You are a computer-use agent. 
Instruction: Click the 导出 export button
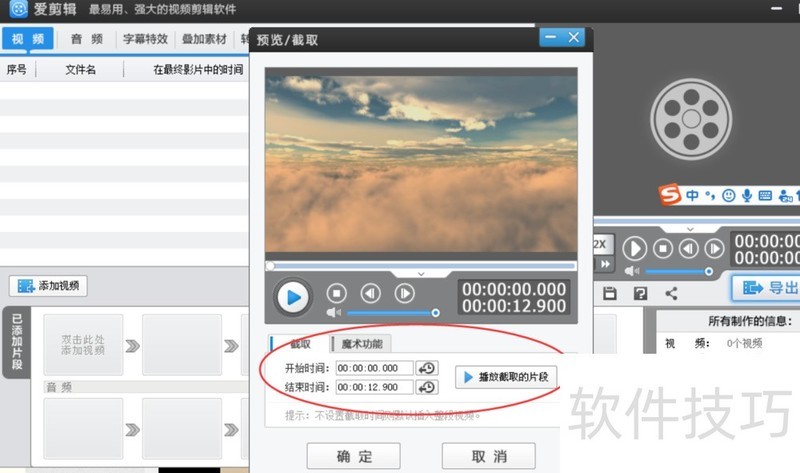tap(768, 288)
